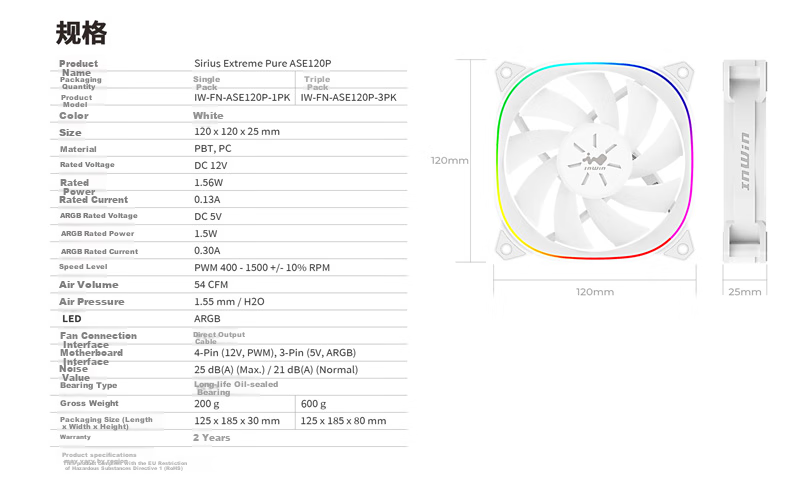Click the Product Name row label
Screen dimensions: 790x487
pos(78,68)
